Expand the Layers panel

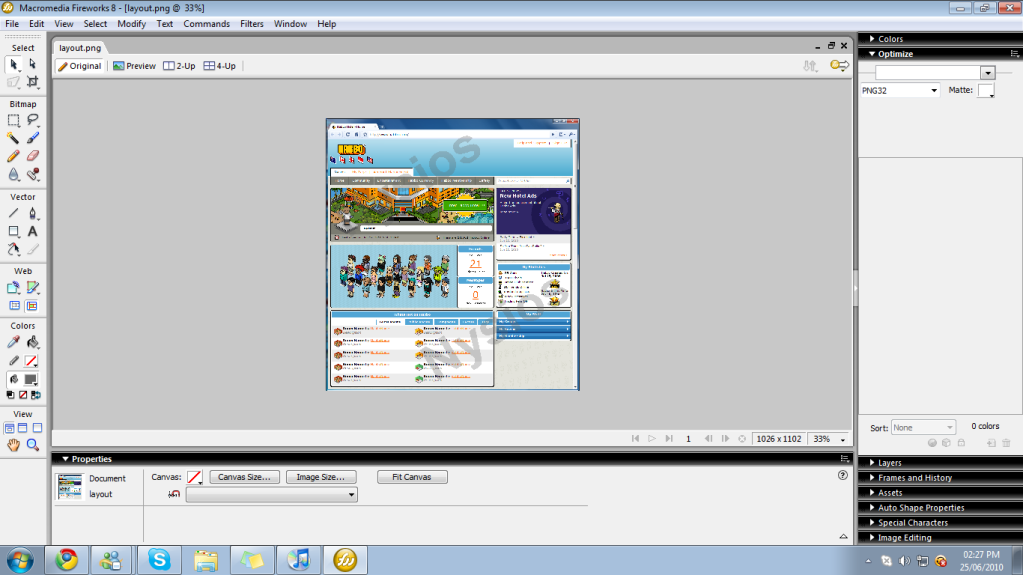click(890, 463)
